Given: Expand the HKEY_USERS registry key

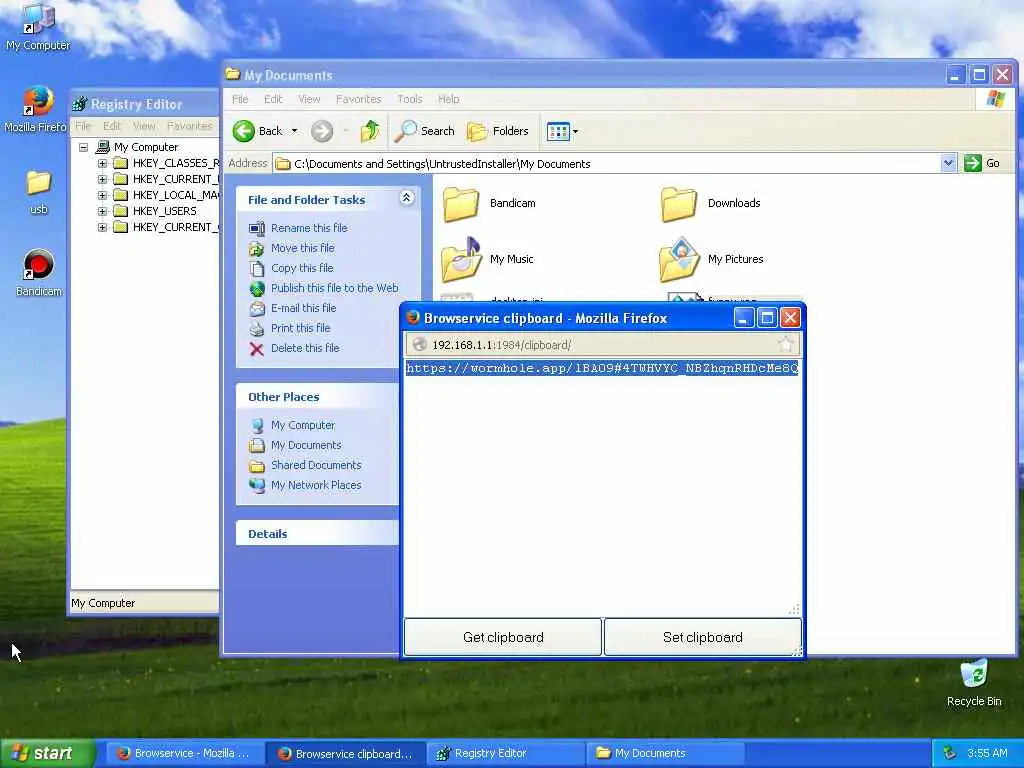Looking at the screenshot, I should (x=103, y=212).
